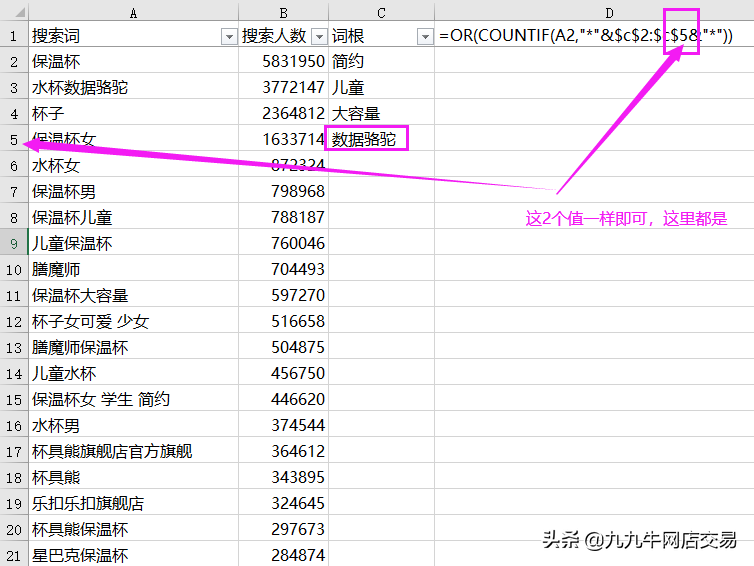Select cell 水杯男
The width and height of the screenshot is (754, 566).
click(x=133, y=425)
